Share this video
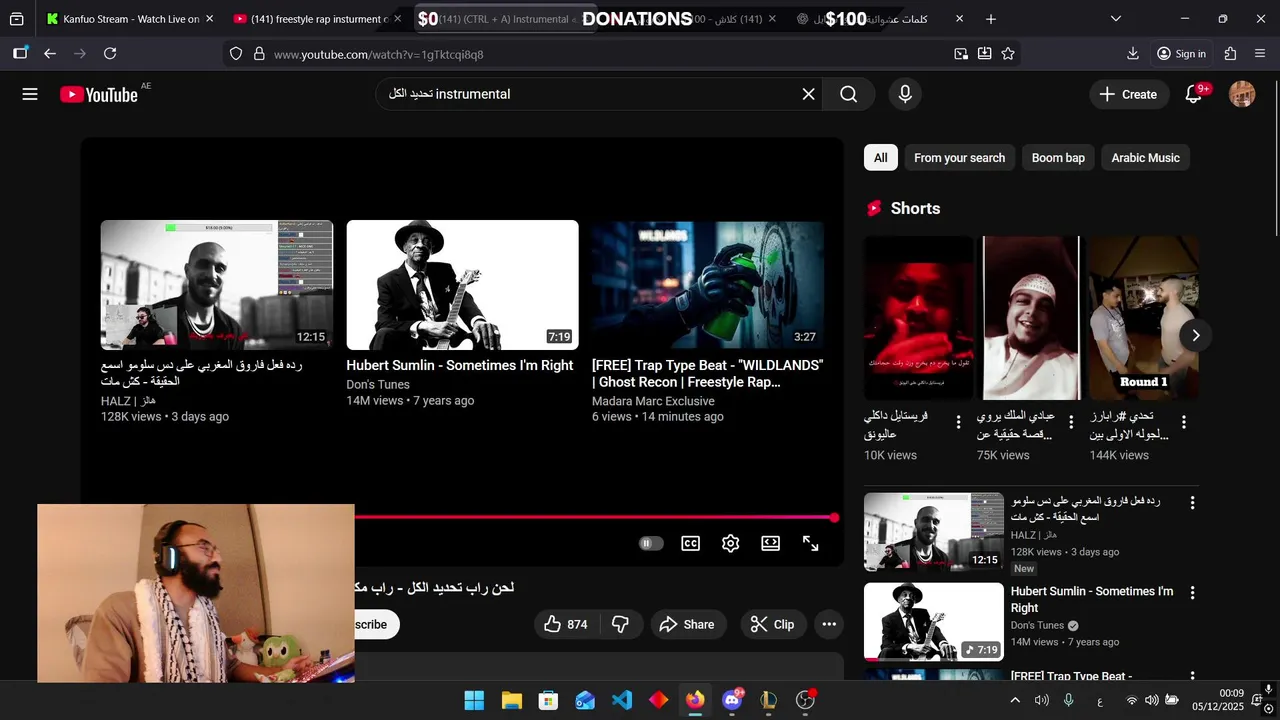 coord(687,624)
